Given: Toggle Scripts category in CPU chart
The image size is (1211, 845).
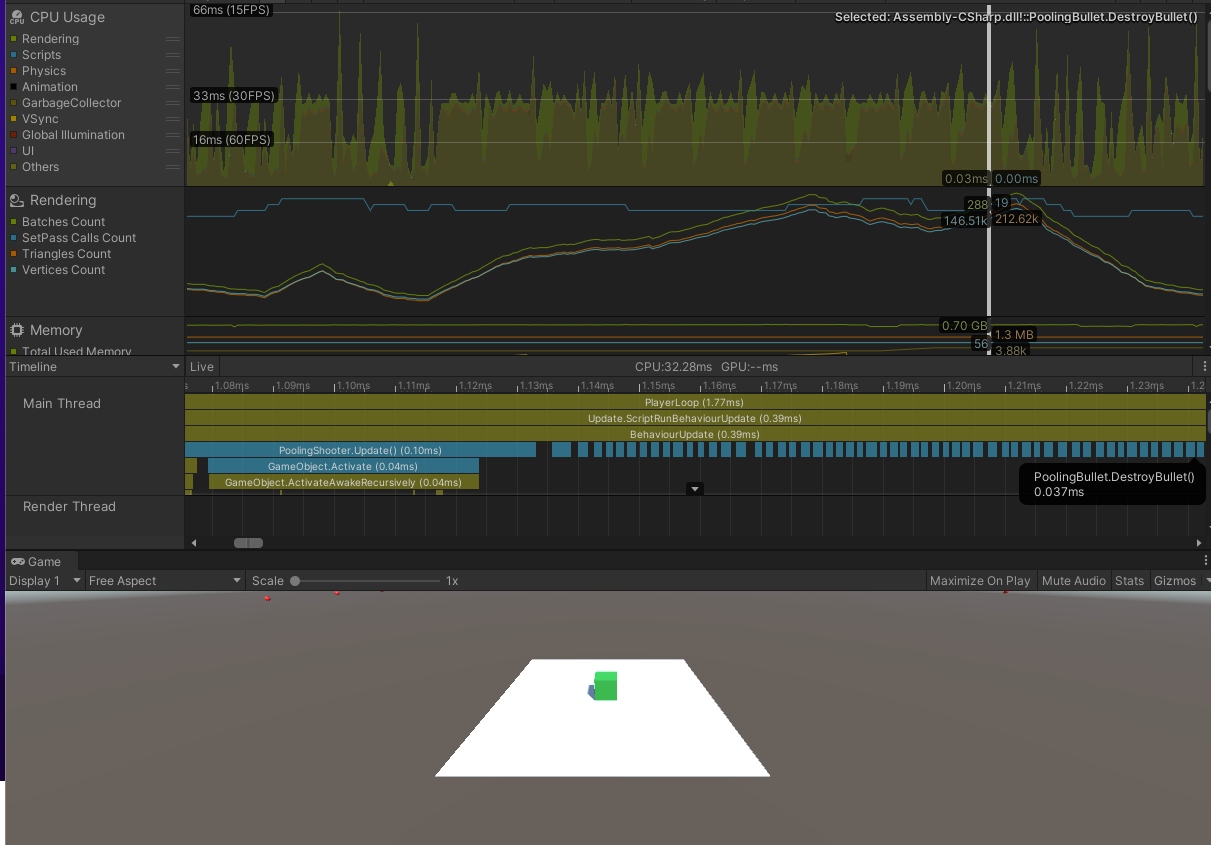Looking at the screenshot, I should click(13, 55).
